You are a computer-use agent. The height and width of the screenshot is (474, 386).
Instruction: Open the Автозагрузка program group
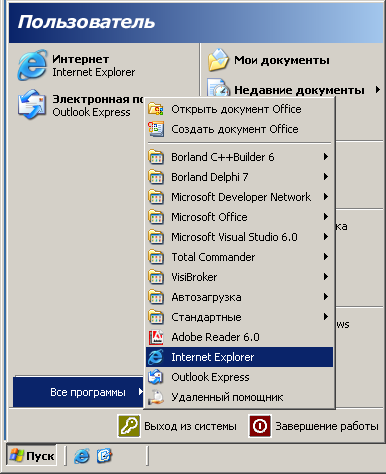(x=239, y=297)
